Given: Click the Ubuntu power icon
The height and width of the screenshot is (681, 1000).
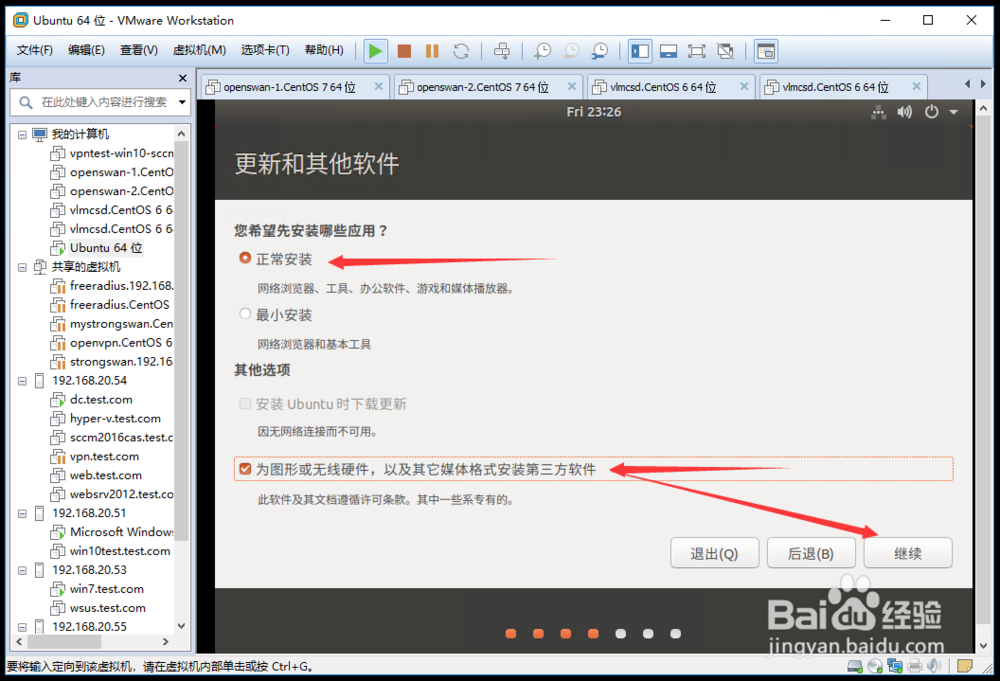Looking at the screenshot, I should [932, 112].
